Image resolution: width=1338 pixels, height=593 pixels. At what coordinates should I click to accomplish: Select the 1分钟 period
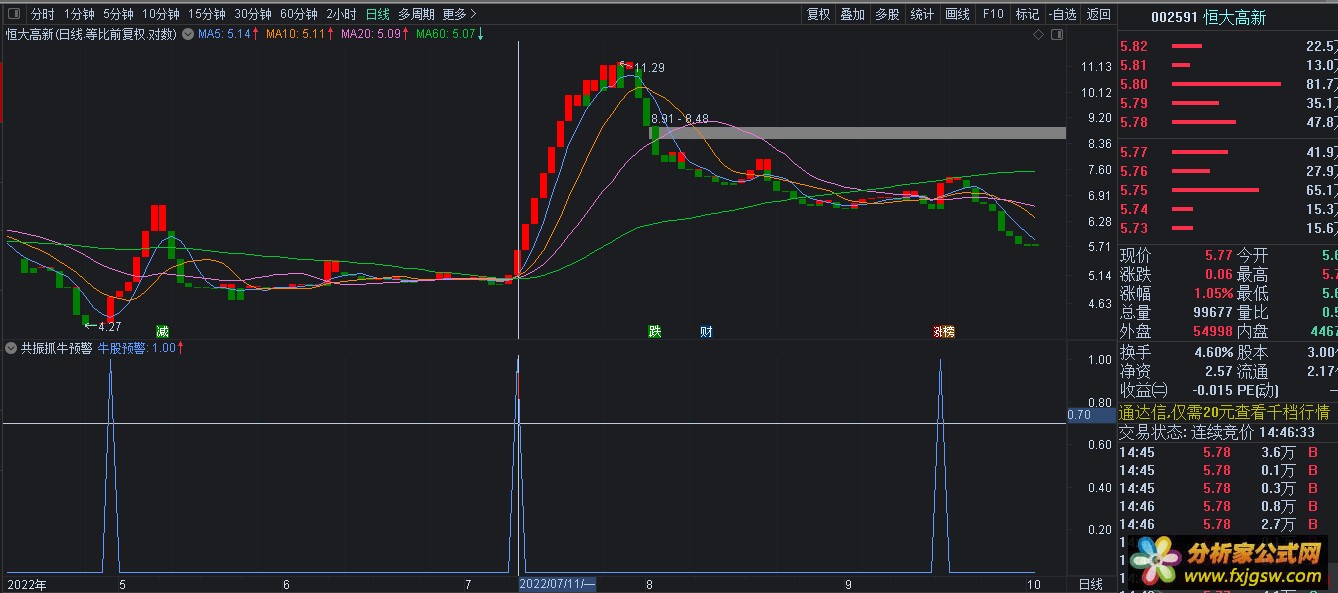coord(79,14)
